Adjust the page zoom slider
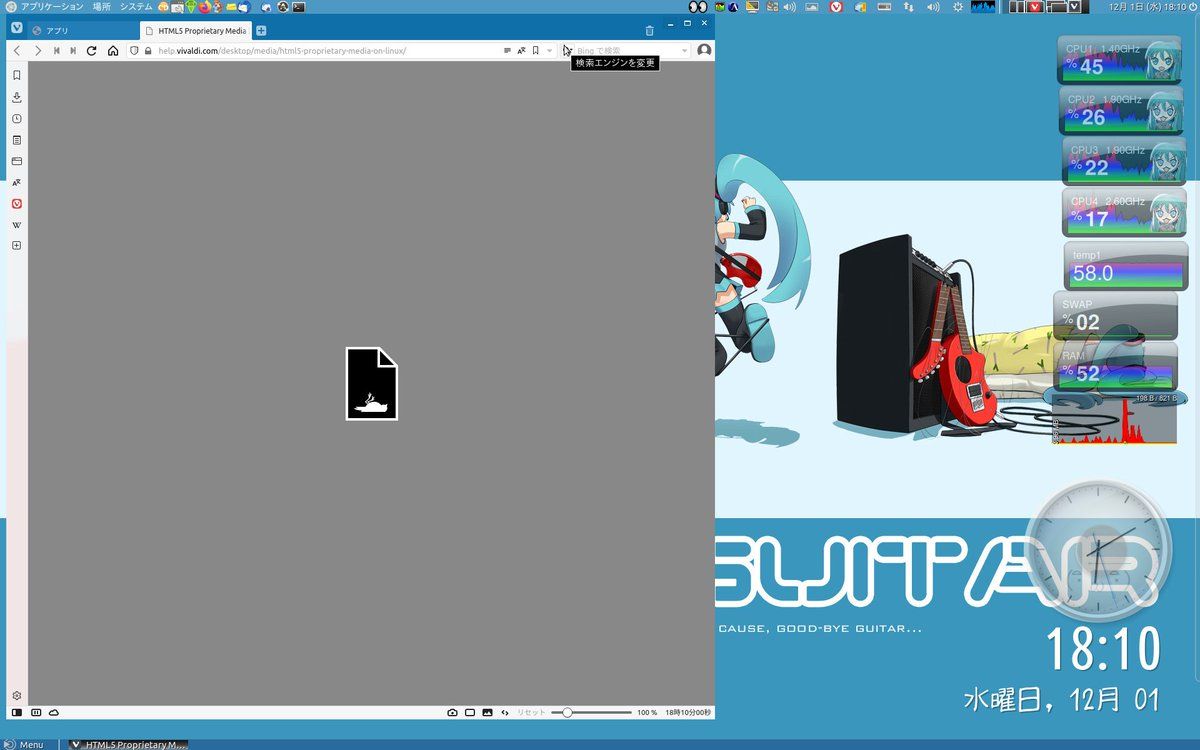 coord(591,712)
